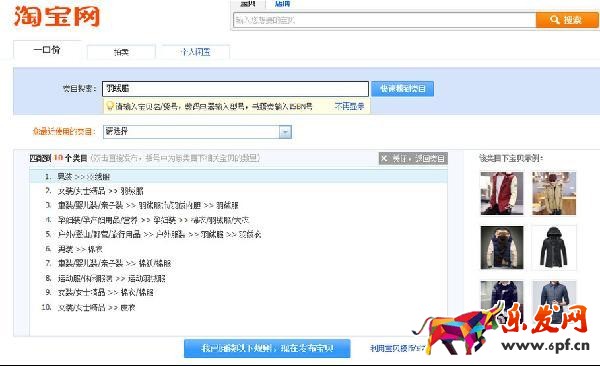Image resolution: width=600 pixels, height=366 pixels.
Task: Open the 拍卖 tab
Action: click(x=121, y=52)
